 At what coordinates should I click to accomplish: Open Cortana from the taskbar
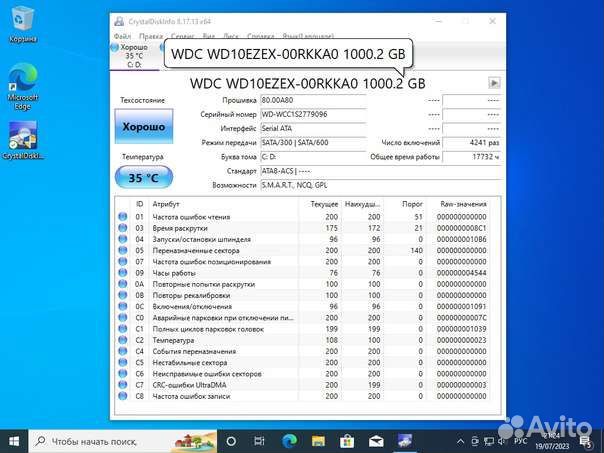click(x=231, y=441)
